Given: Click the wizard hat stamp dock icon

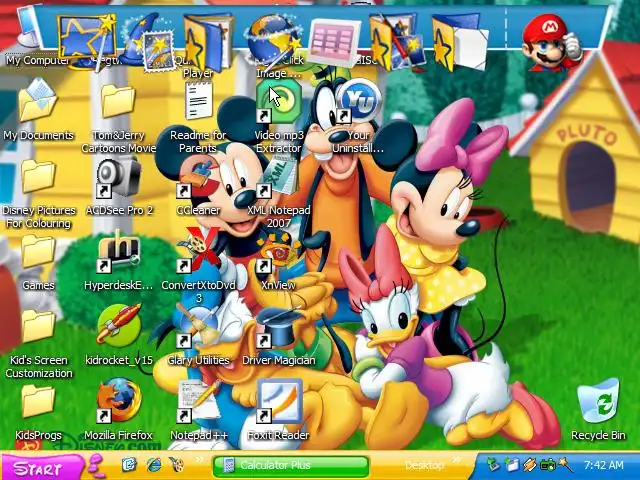Looking at the screenshot, I should click(x=149, y=42).
